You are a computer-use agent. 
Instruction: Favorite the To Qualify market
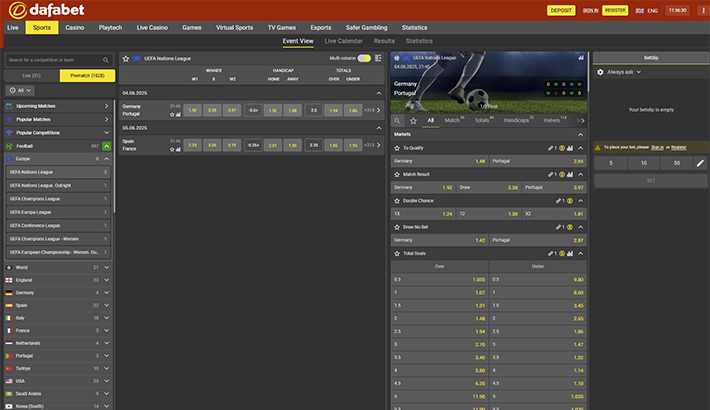point(397,148)
